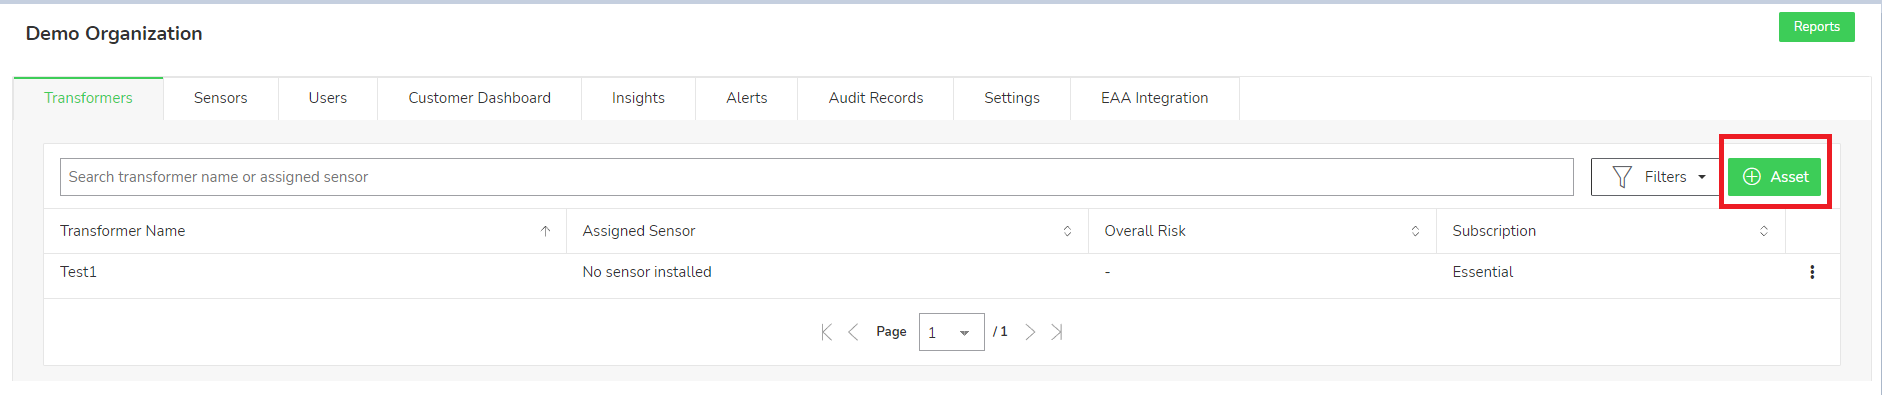Open the Filters dropdown

(x=1659, y=177)
